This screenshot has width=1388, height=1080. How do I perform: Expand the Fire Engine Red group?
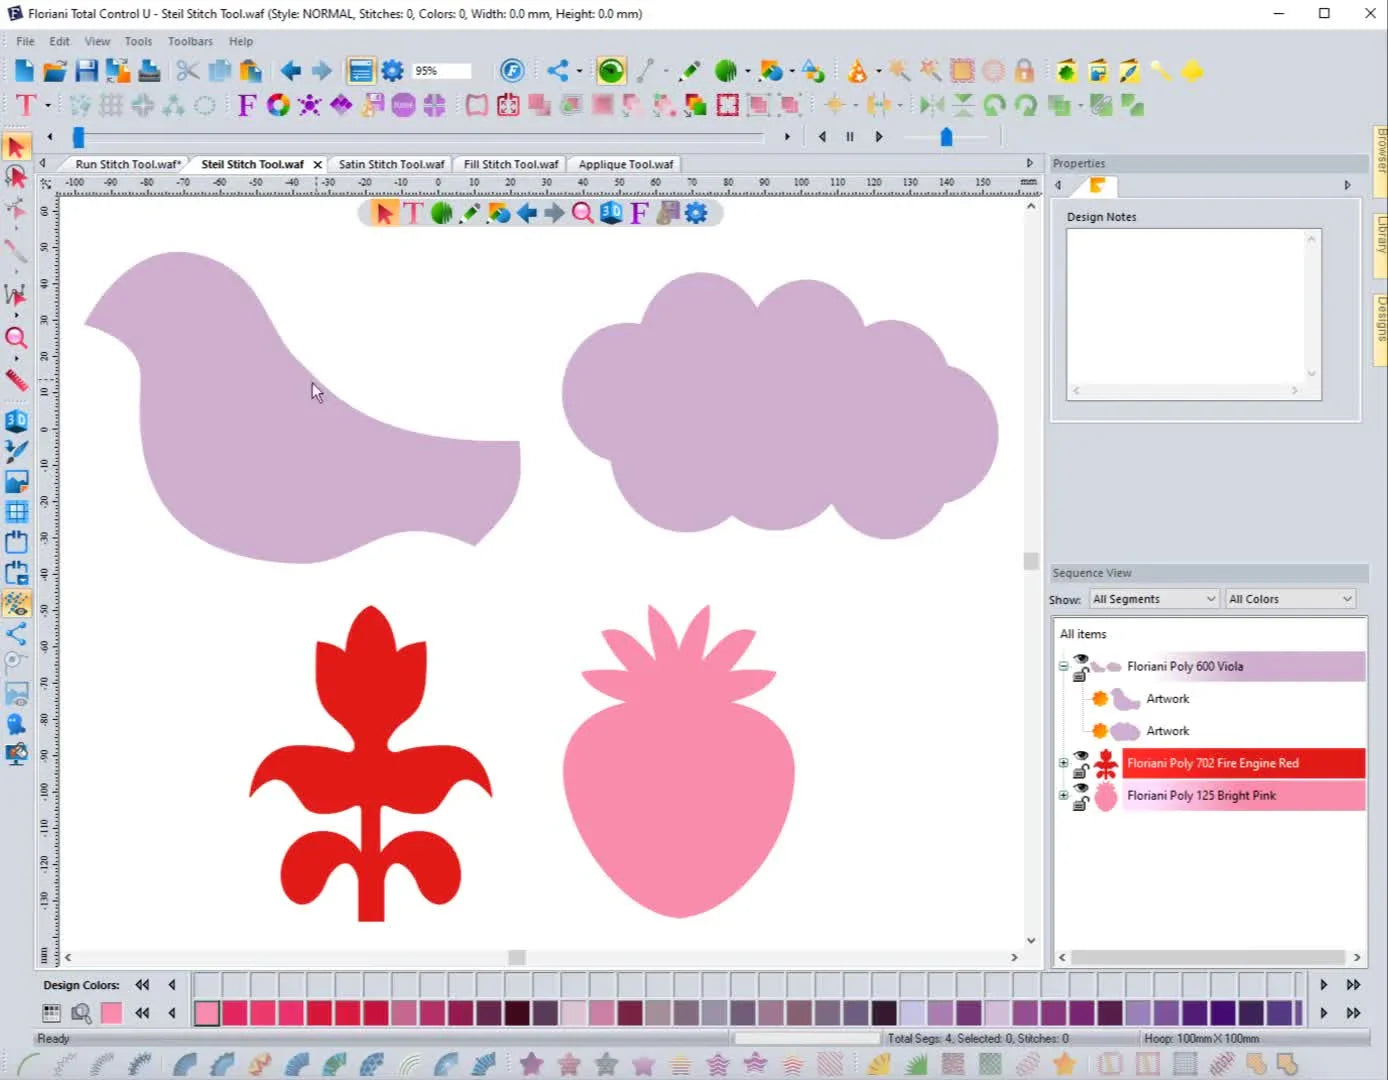[x=1064, y=763]
